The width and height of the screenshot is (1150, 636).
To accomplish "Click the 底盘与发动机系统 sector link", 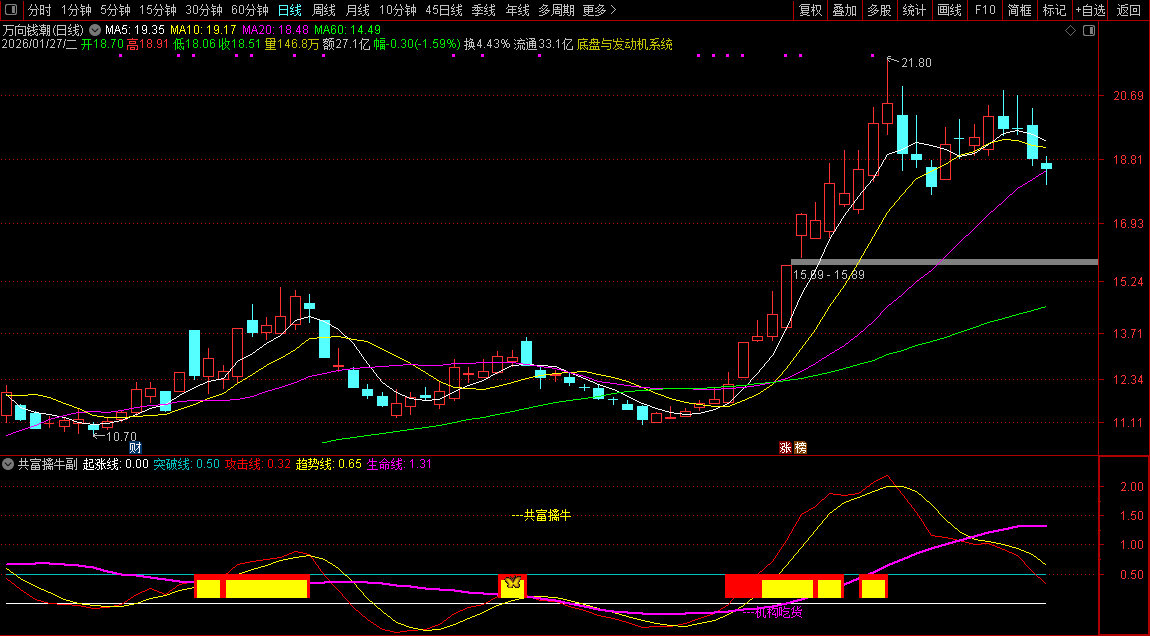I will pyautogui.click(x=625, y=44).
